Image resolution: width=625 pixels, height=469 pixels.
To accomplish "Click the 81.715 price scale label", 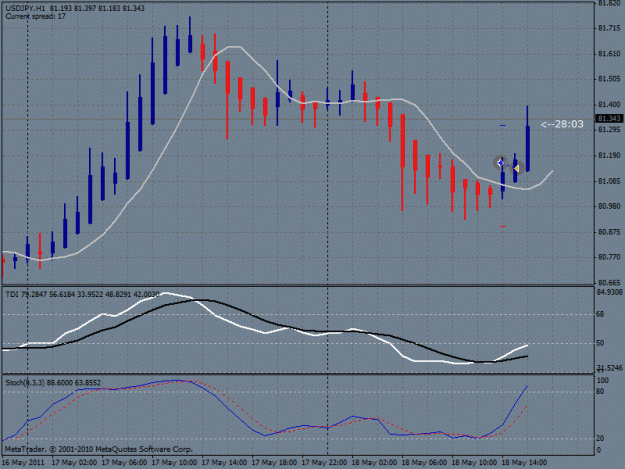I will [x=609, y=28].
